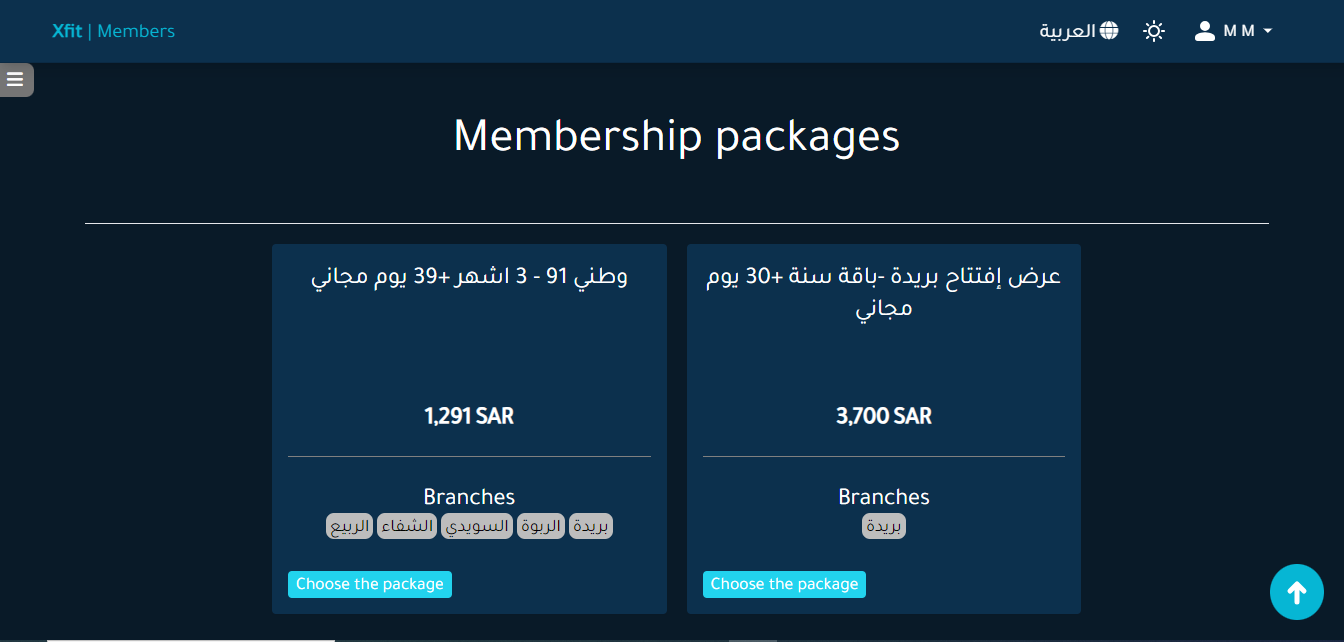The width and height of the screenshot is (1344, 642).
Task: Click the scroll-to-top arrow button
Action: (1297, 593)
